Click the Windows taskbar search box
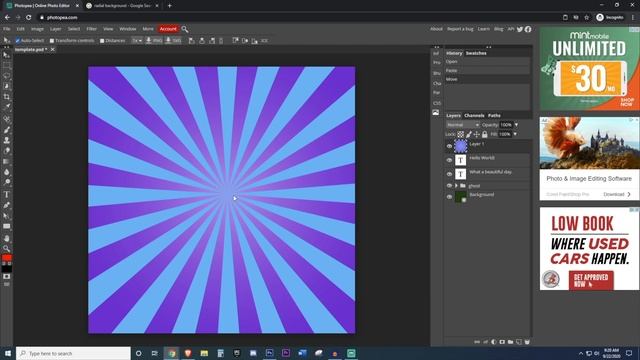 [x=73, y=353]
